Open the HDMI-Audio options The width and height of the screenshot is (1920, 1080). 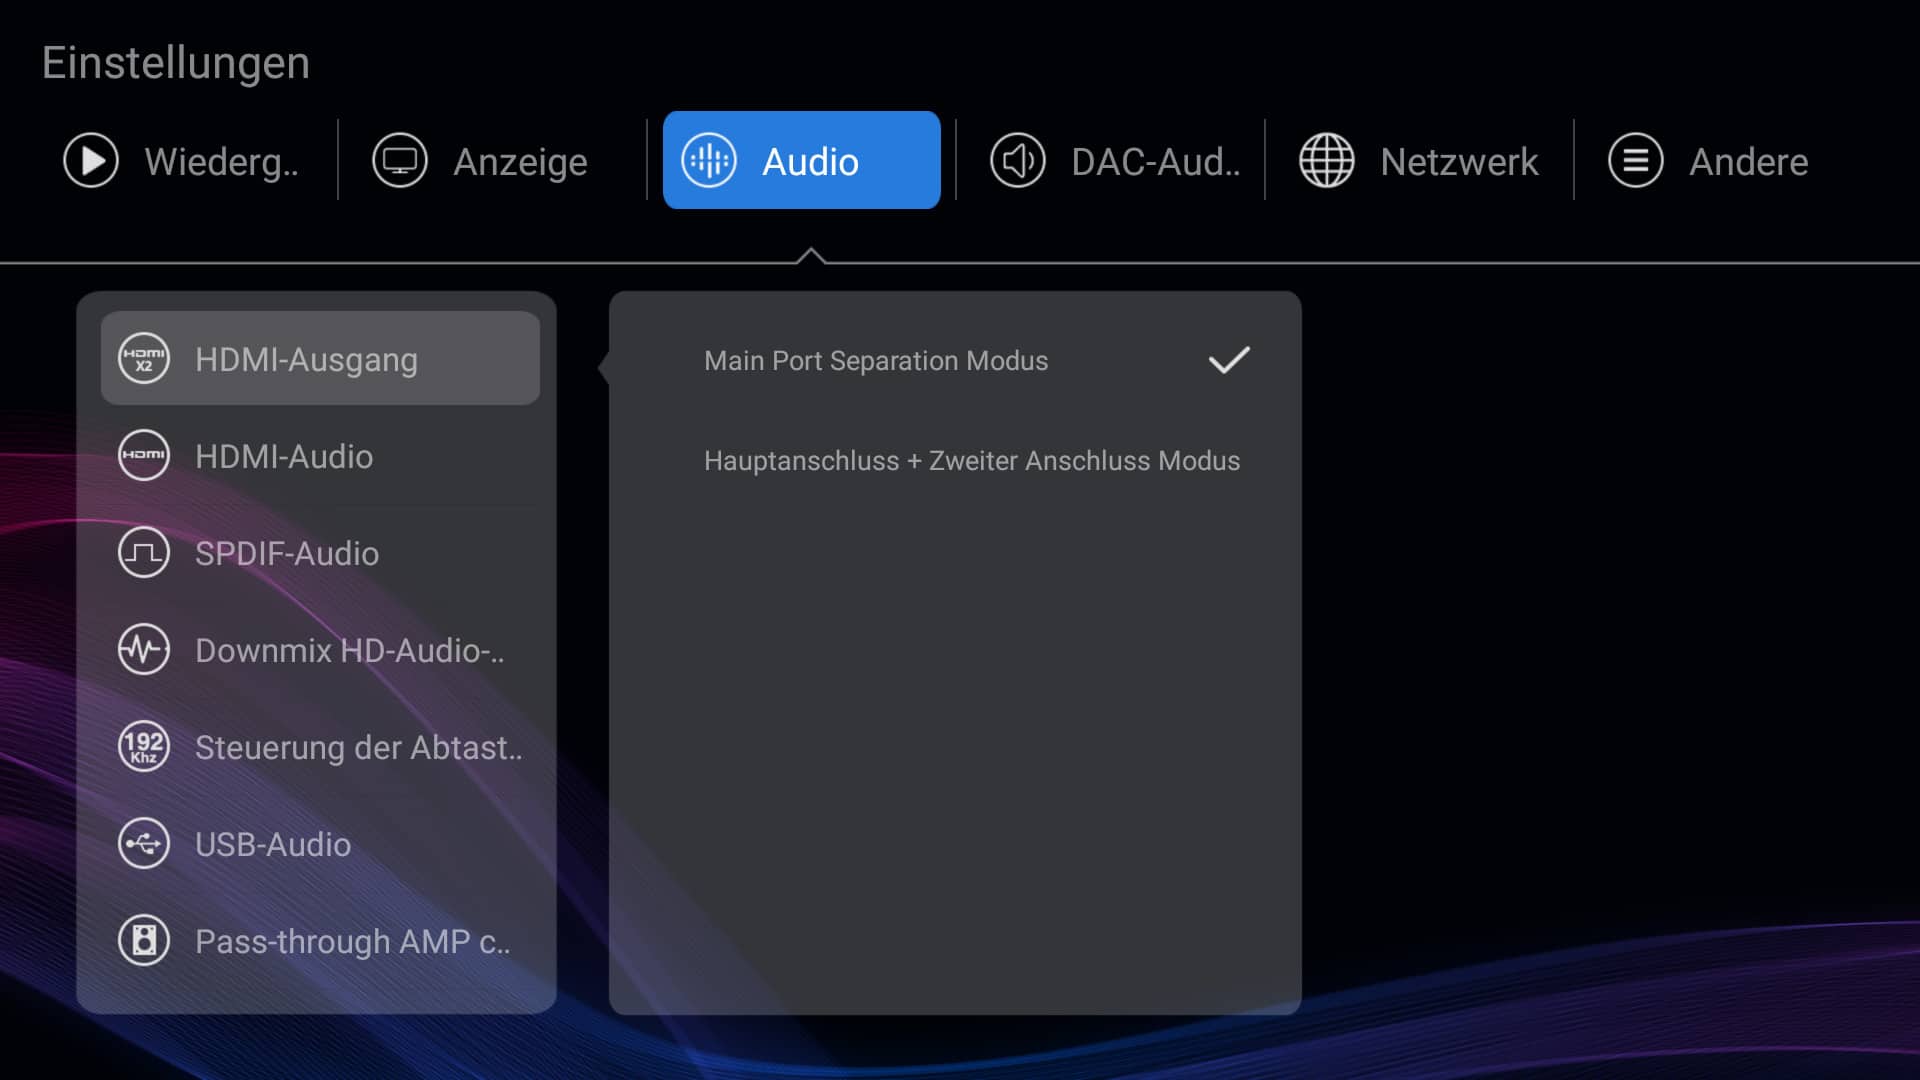(x=284, y=457)
